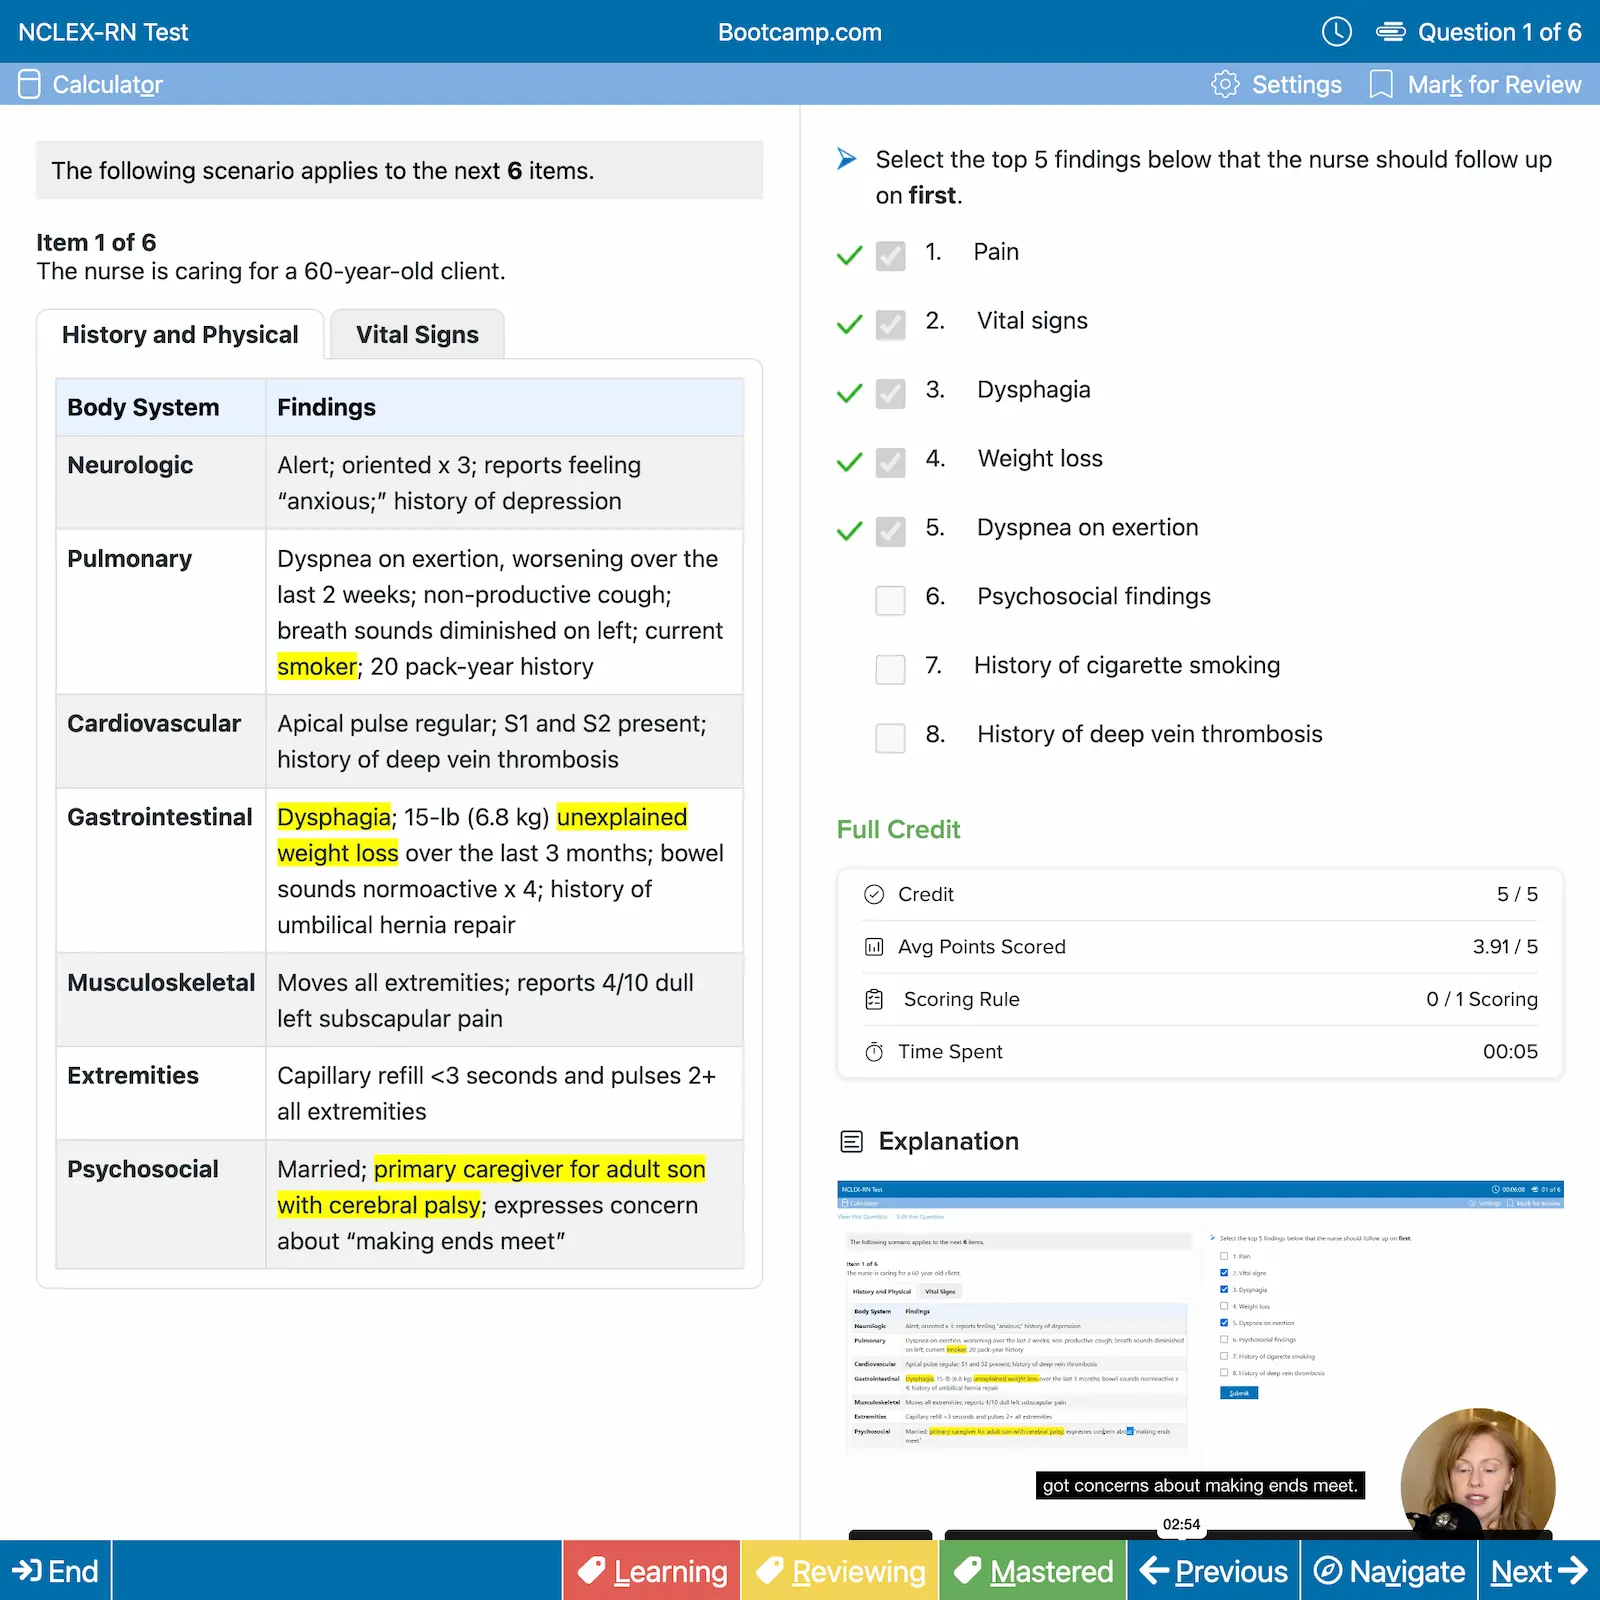Image resolution: width=1600 pixels, height=1600 pixels.
Task: Select the History and Physical tab
Action: pyautogui.click(x=180, y=334)
